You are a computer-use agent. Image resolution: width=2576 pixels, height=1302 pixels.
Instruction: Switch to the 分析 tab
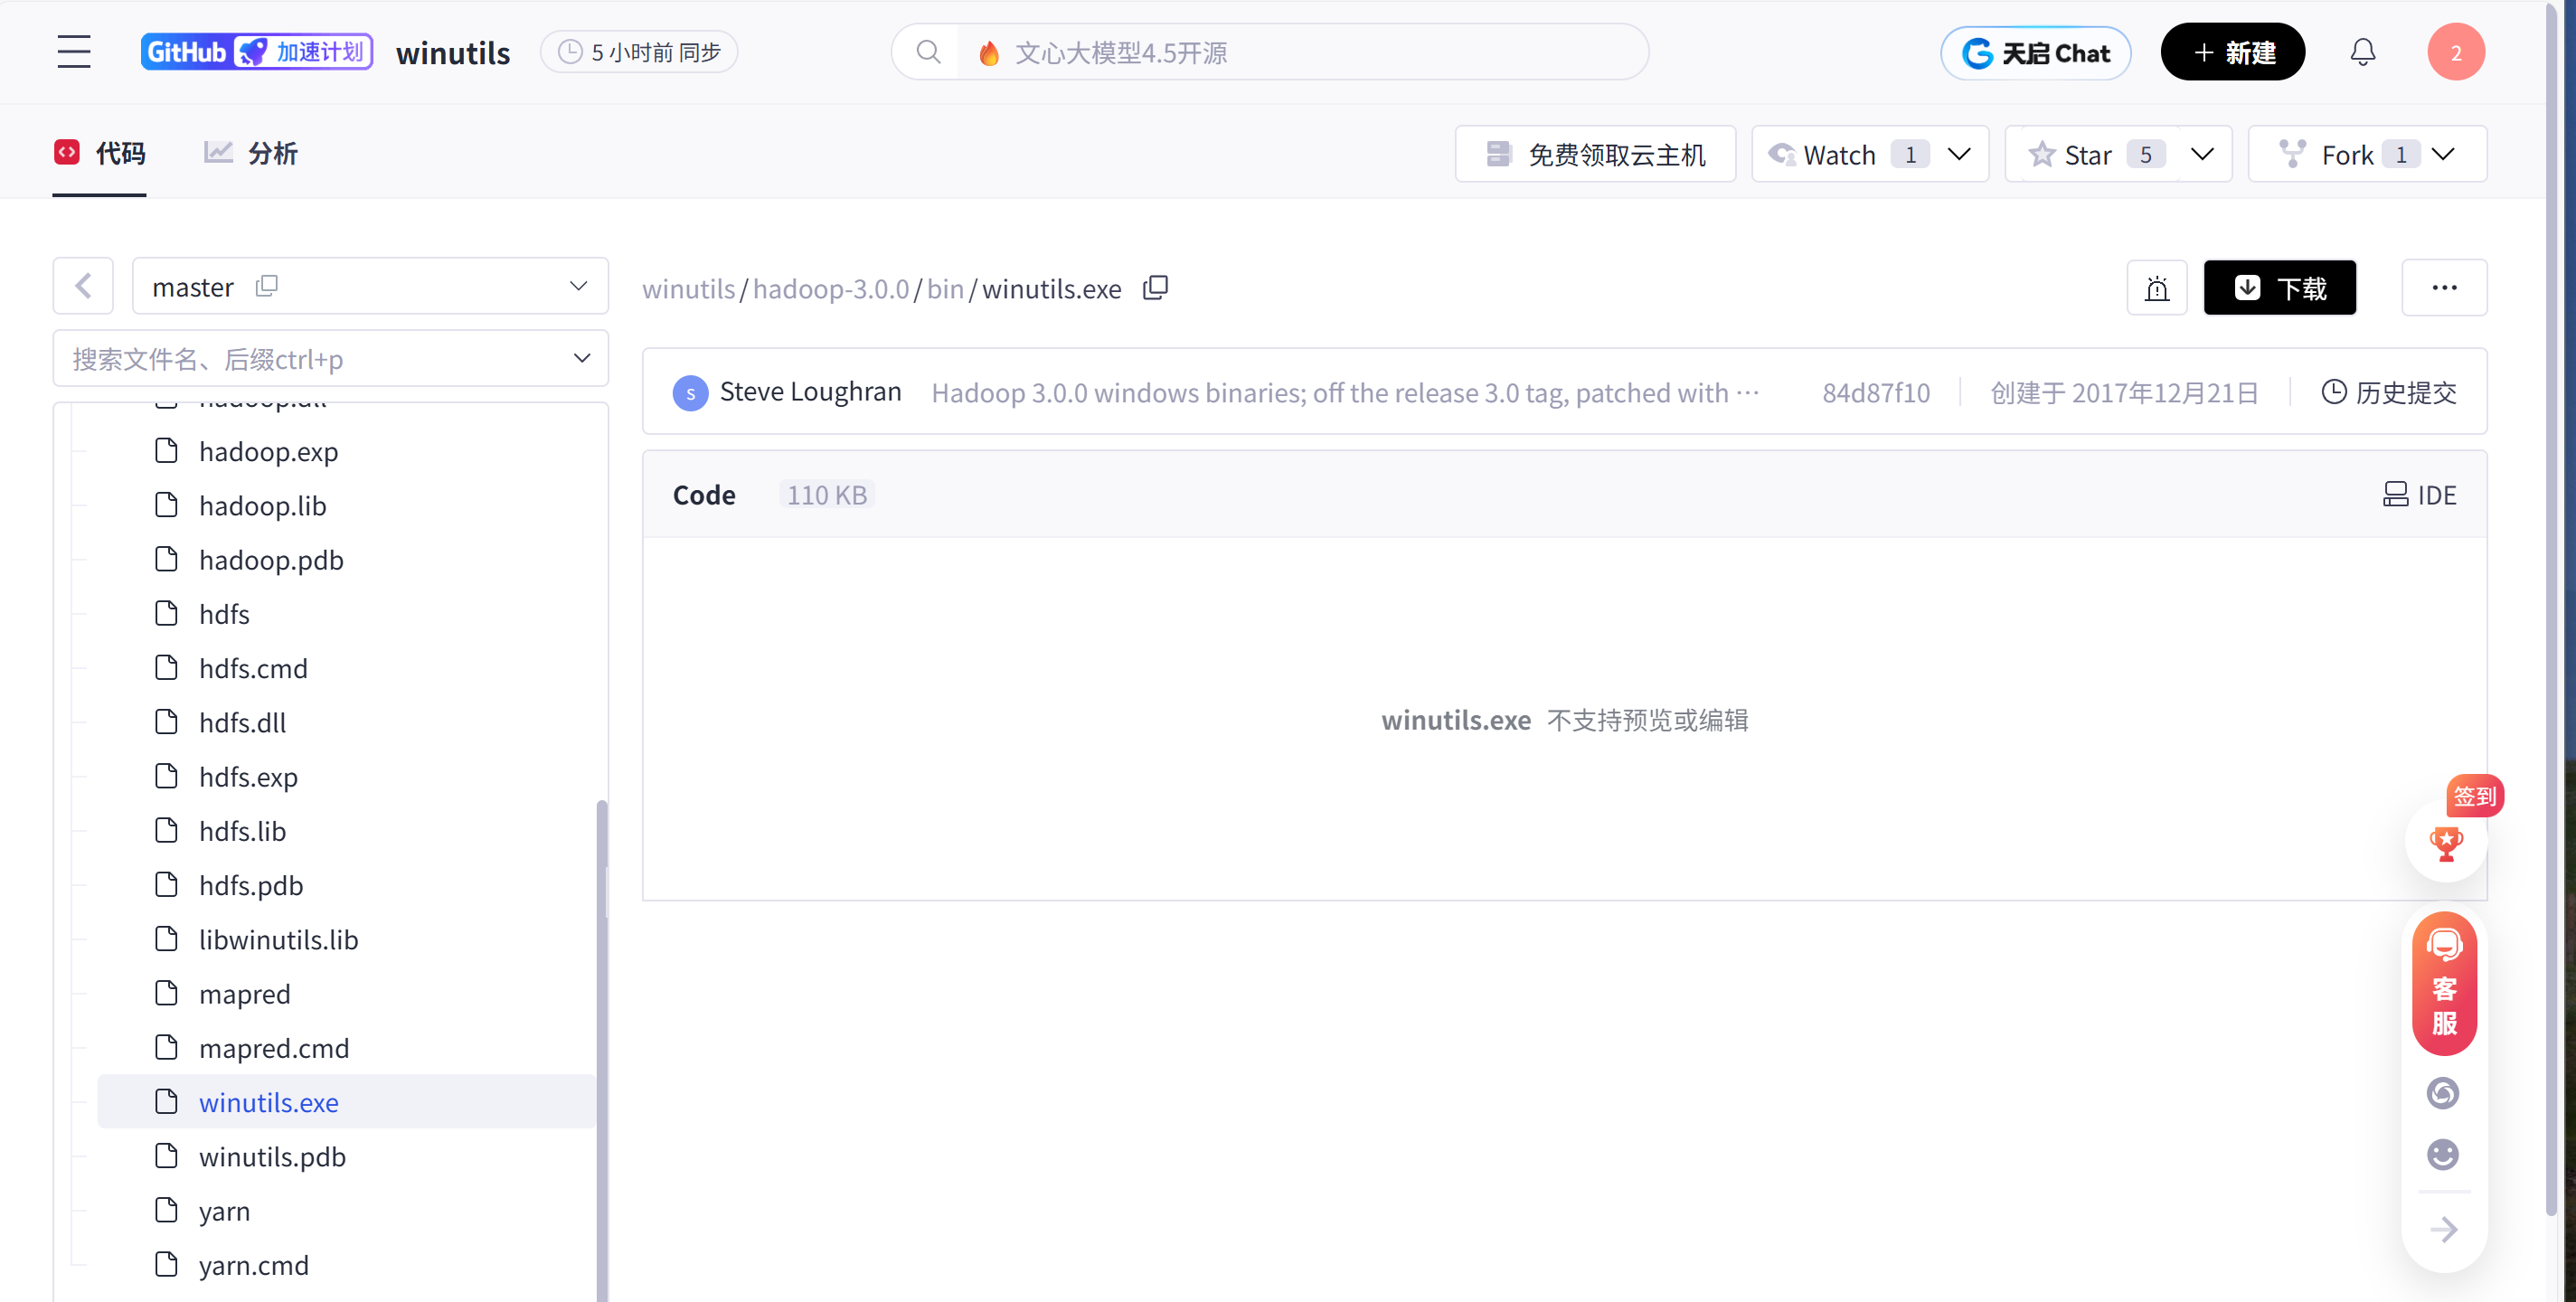(x=249, y=153)
